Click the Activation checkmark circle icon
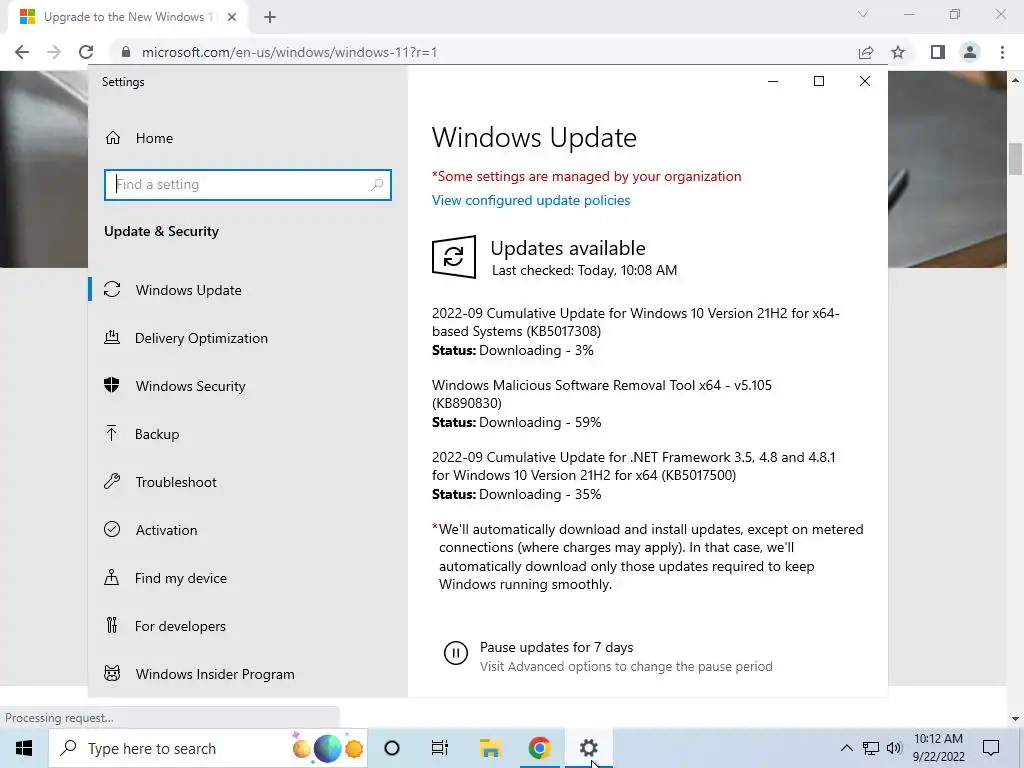This screenshot has width=1024, height=768. [112, 529]
